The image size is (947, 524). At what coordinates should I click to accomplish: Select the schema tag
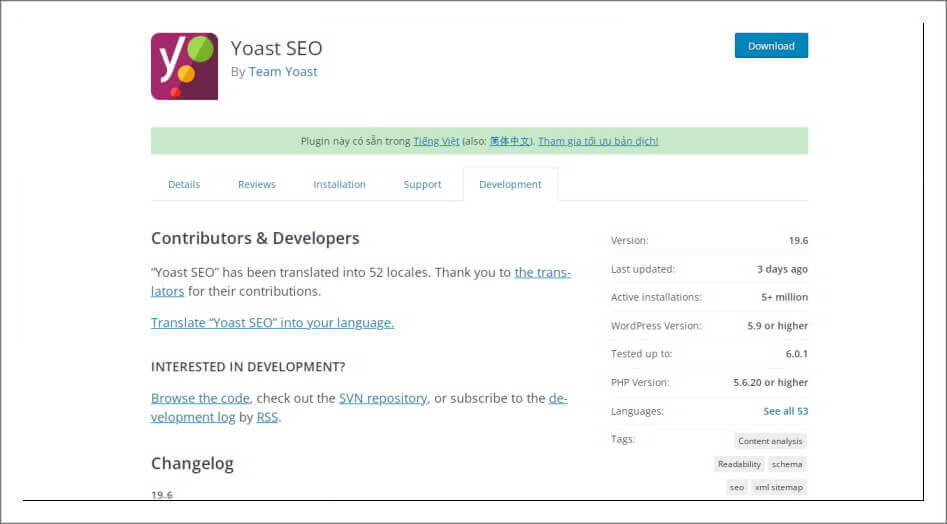(x=787, y=464)
